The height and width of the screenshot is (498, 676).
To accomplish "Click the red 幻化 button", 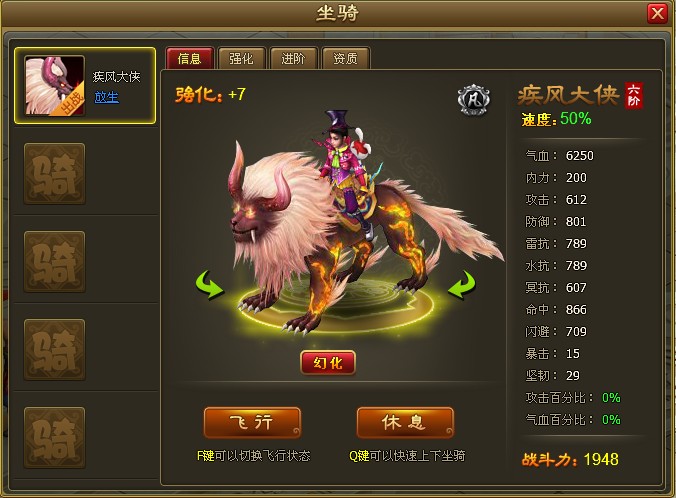I will pyautogui.click(x=328, y=363).
